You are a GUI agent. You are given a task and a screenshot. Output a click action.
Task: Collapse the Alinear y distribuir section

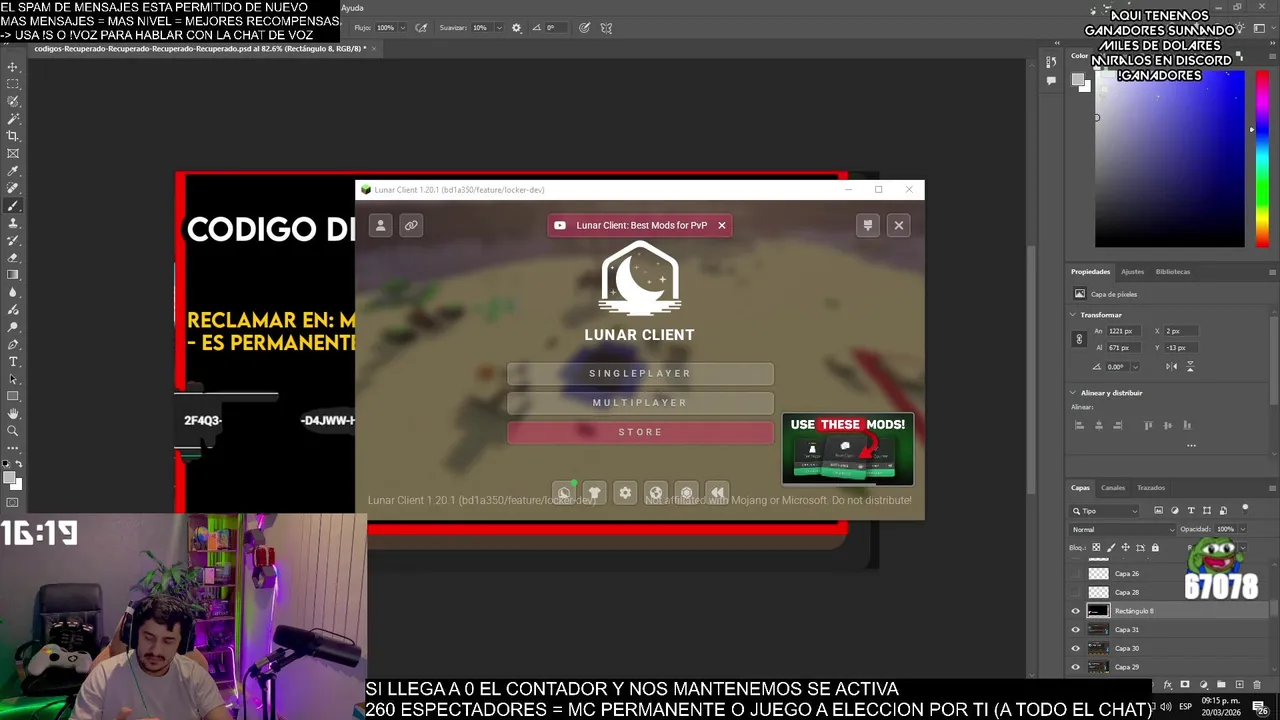(1073, 393)
